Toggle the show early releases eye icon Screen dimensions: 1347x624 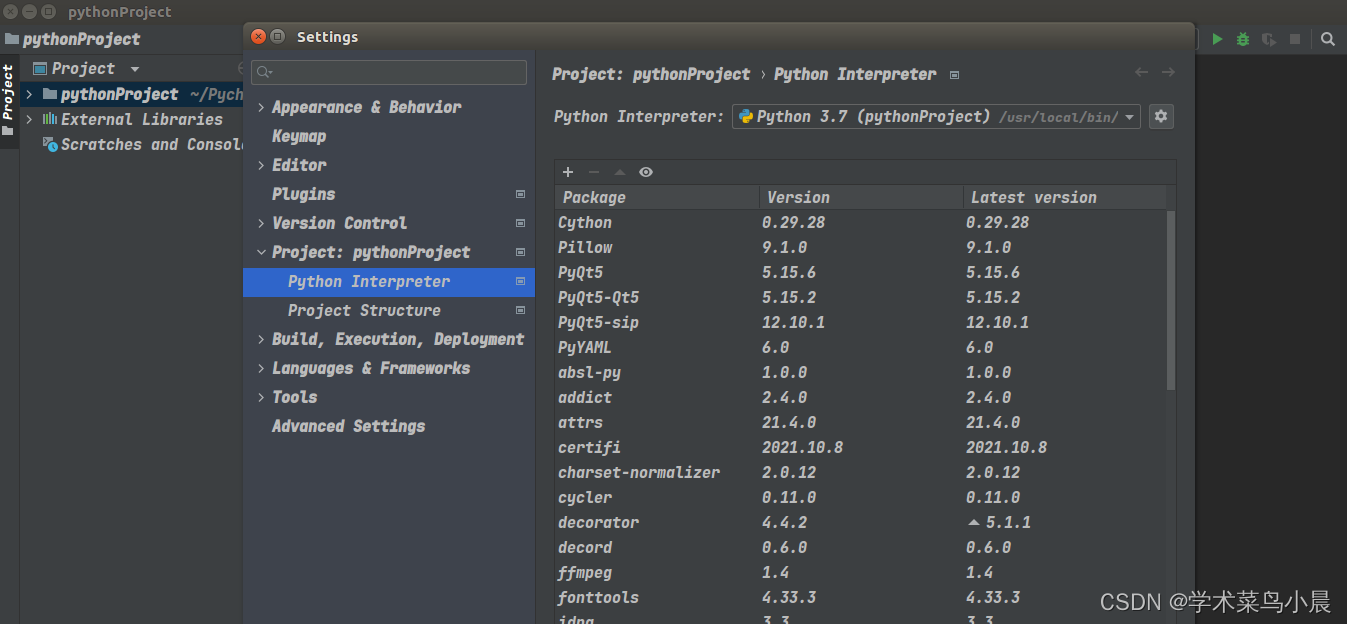click(646, 172)
